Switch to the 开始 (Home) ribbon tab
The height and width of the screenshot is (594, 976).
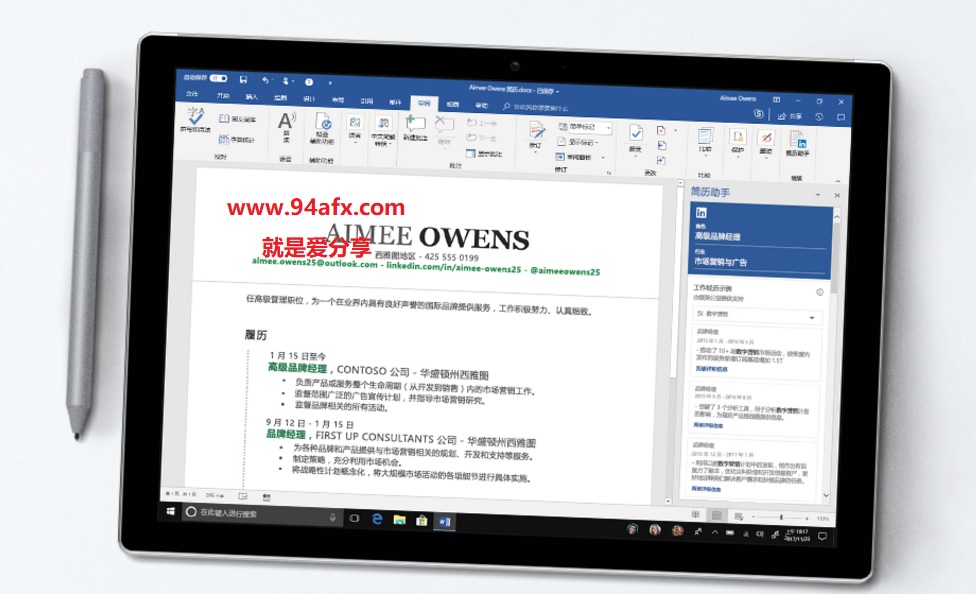tap(223, 96)
